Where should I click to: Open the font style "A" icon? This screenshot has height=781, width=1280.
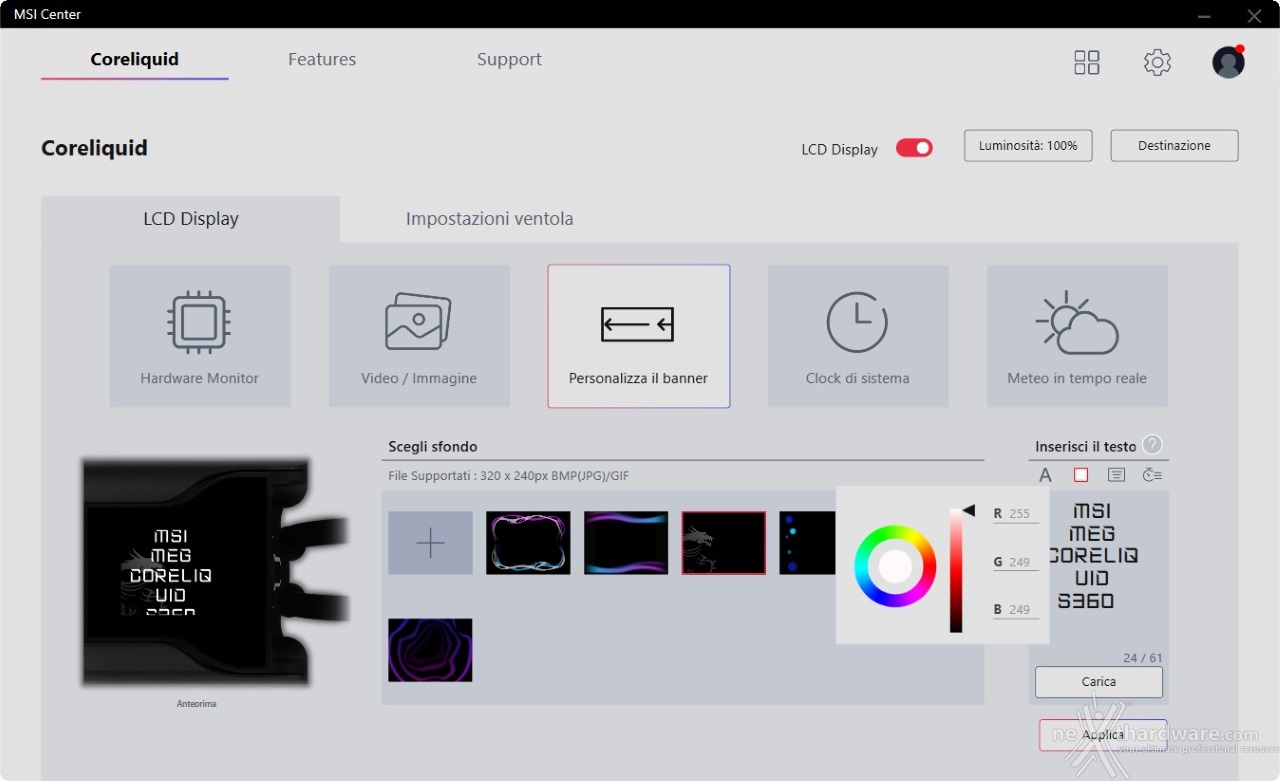[x=1045, y=475]
